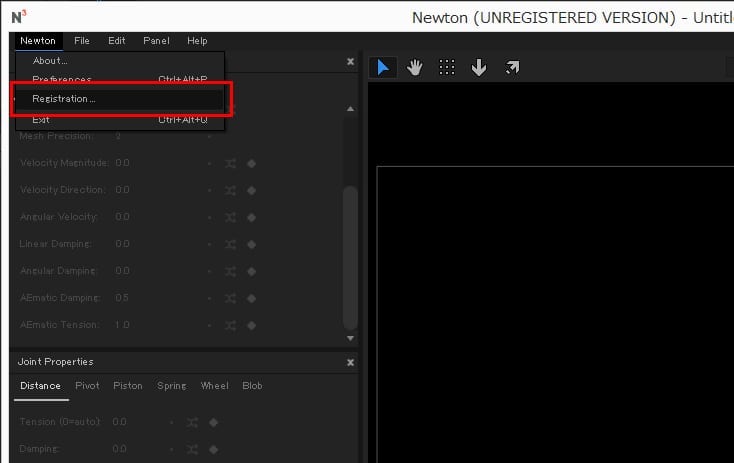Image resolution: width=734 pixels, height=463 pixels.
Task: Click the dotted grid tool icon
Action: pyautogui.click(x=447, y=68)
